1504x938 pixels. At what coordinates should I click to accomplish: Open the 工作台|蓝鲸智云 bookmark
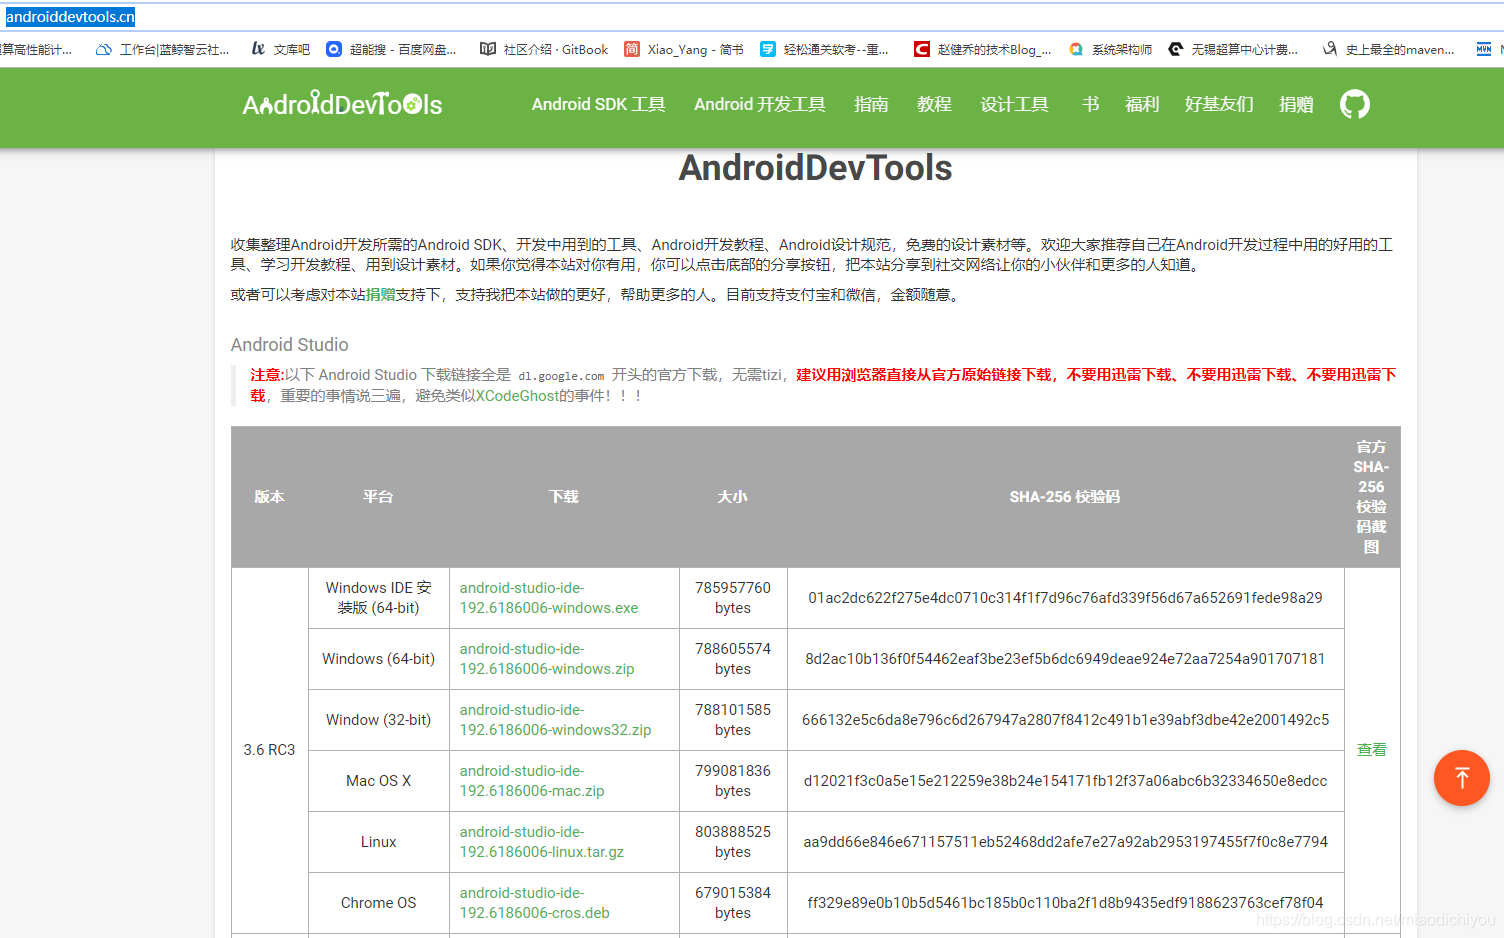tap(163, 49)
